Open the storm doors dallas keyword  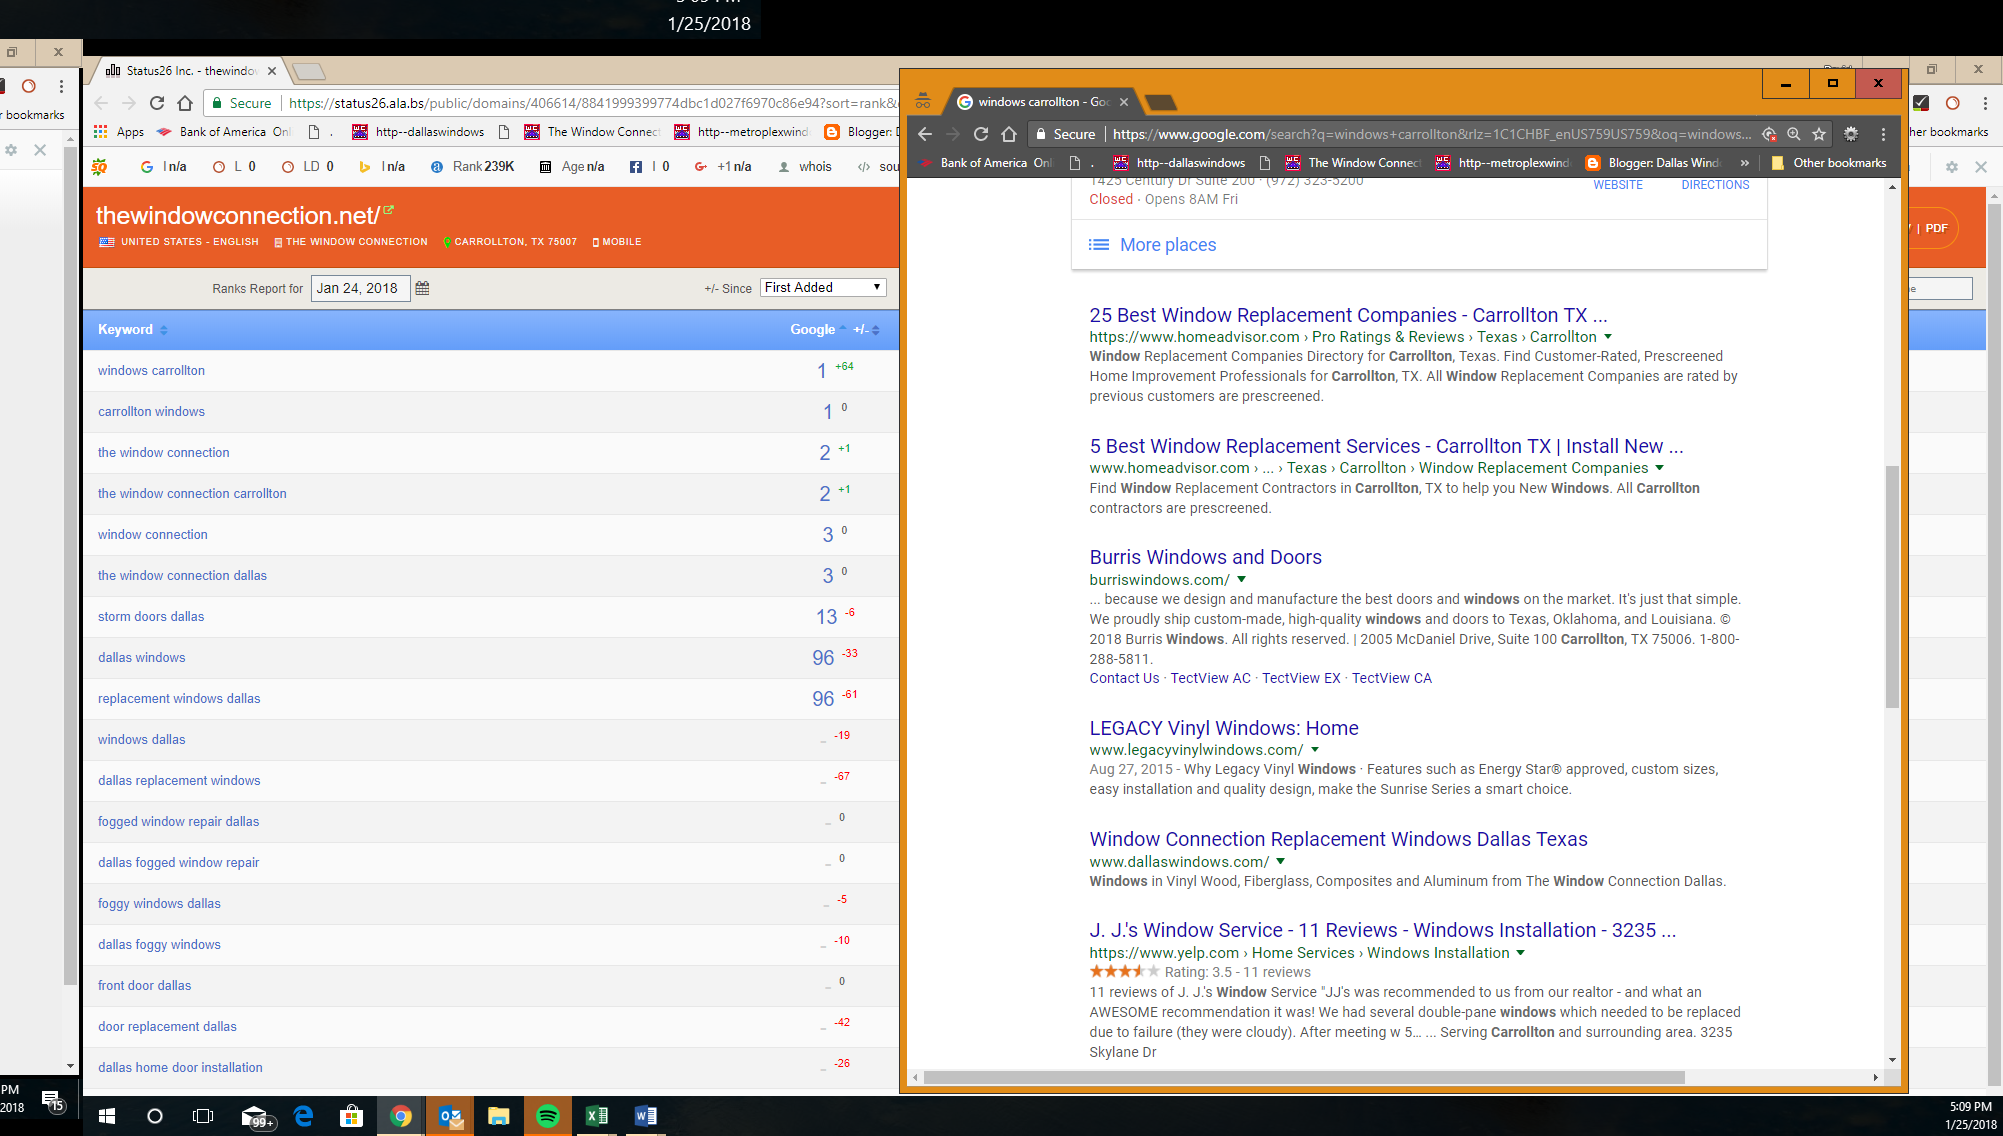pyautogui.click(x=151, y=616)
